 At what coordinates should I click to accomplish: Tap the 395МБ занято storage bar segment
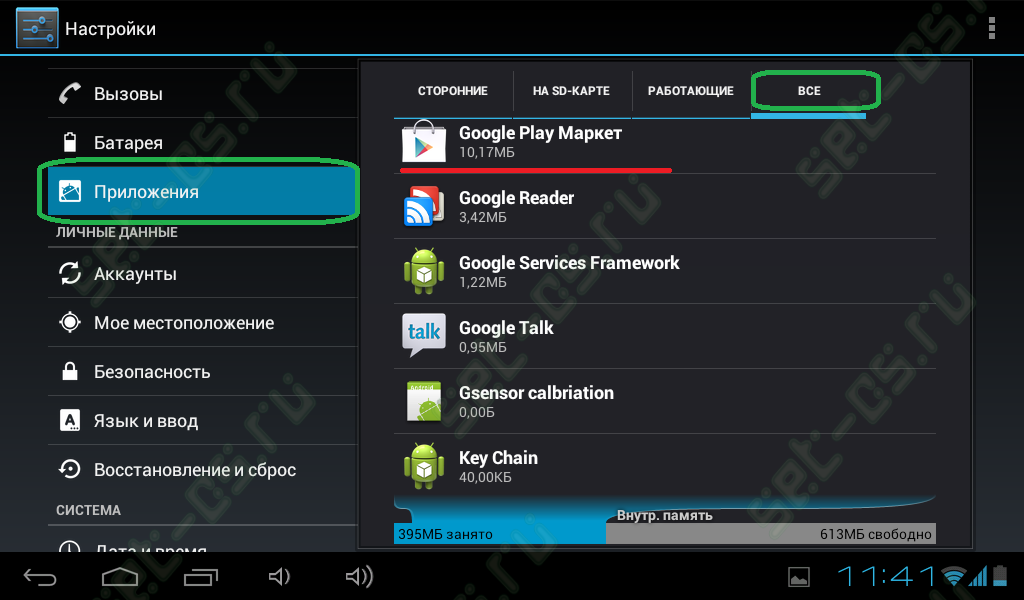(500, 533)
